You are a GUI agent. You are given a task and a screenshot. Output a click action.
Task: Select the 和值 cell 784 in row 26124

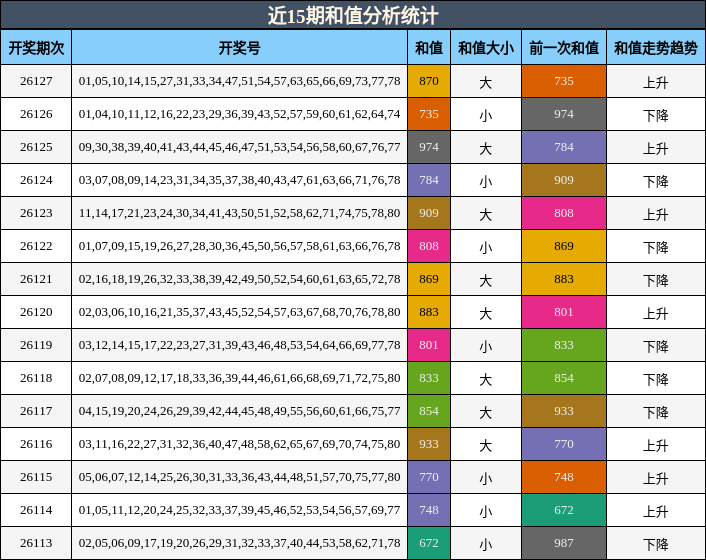click(x=429, y=180)
